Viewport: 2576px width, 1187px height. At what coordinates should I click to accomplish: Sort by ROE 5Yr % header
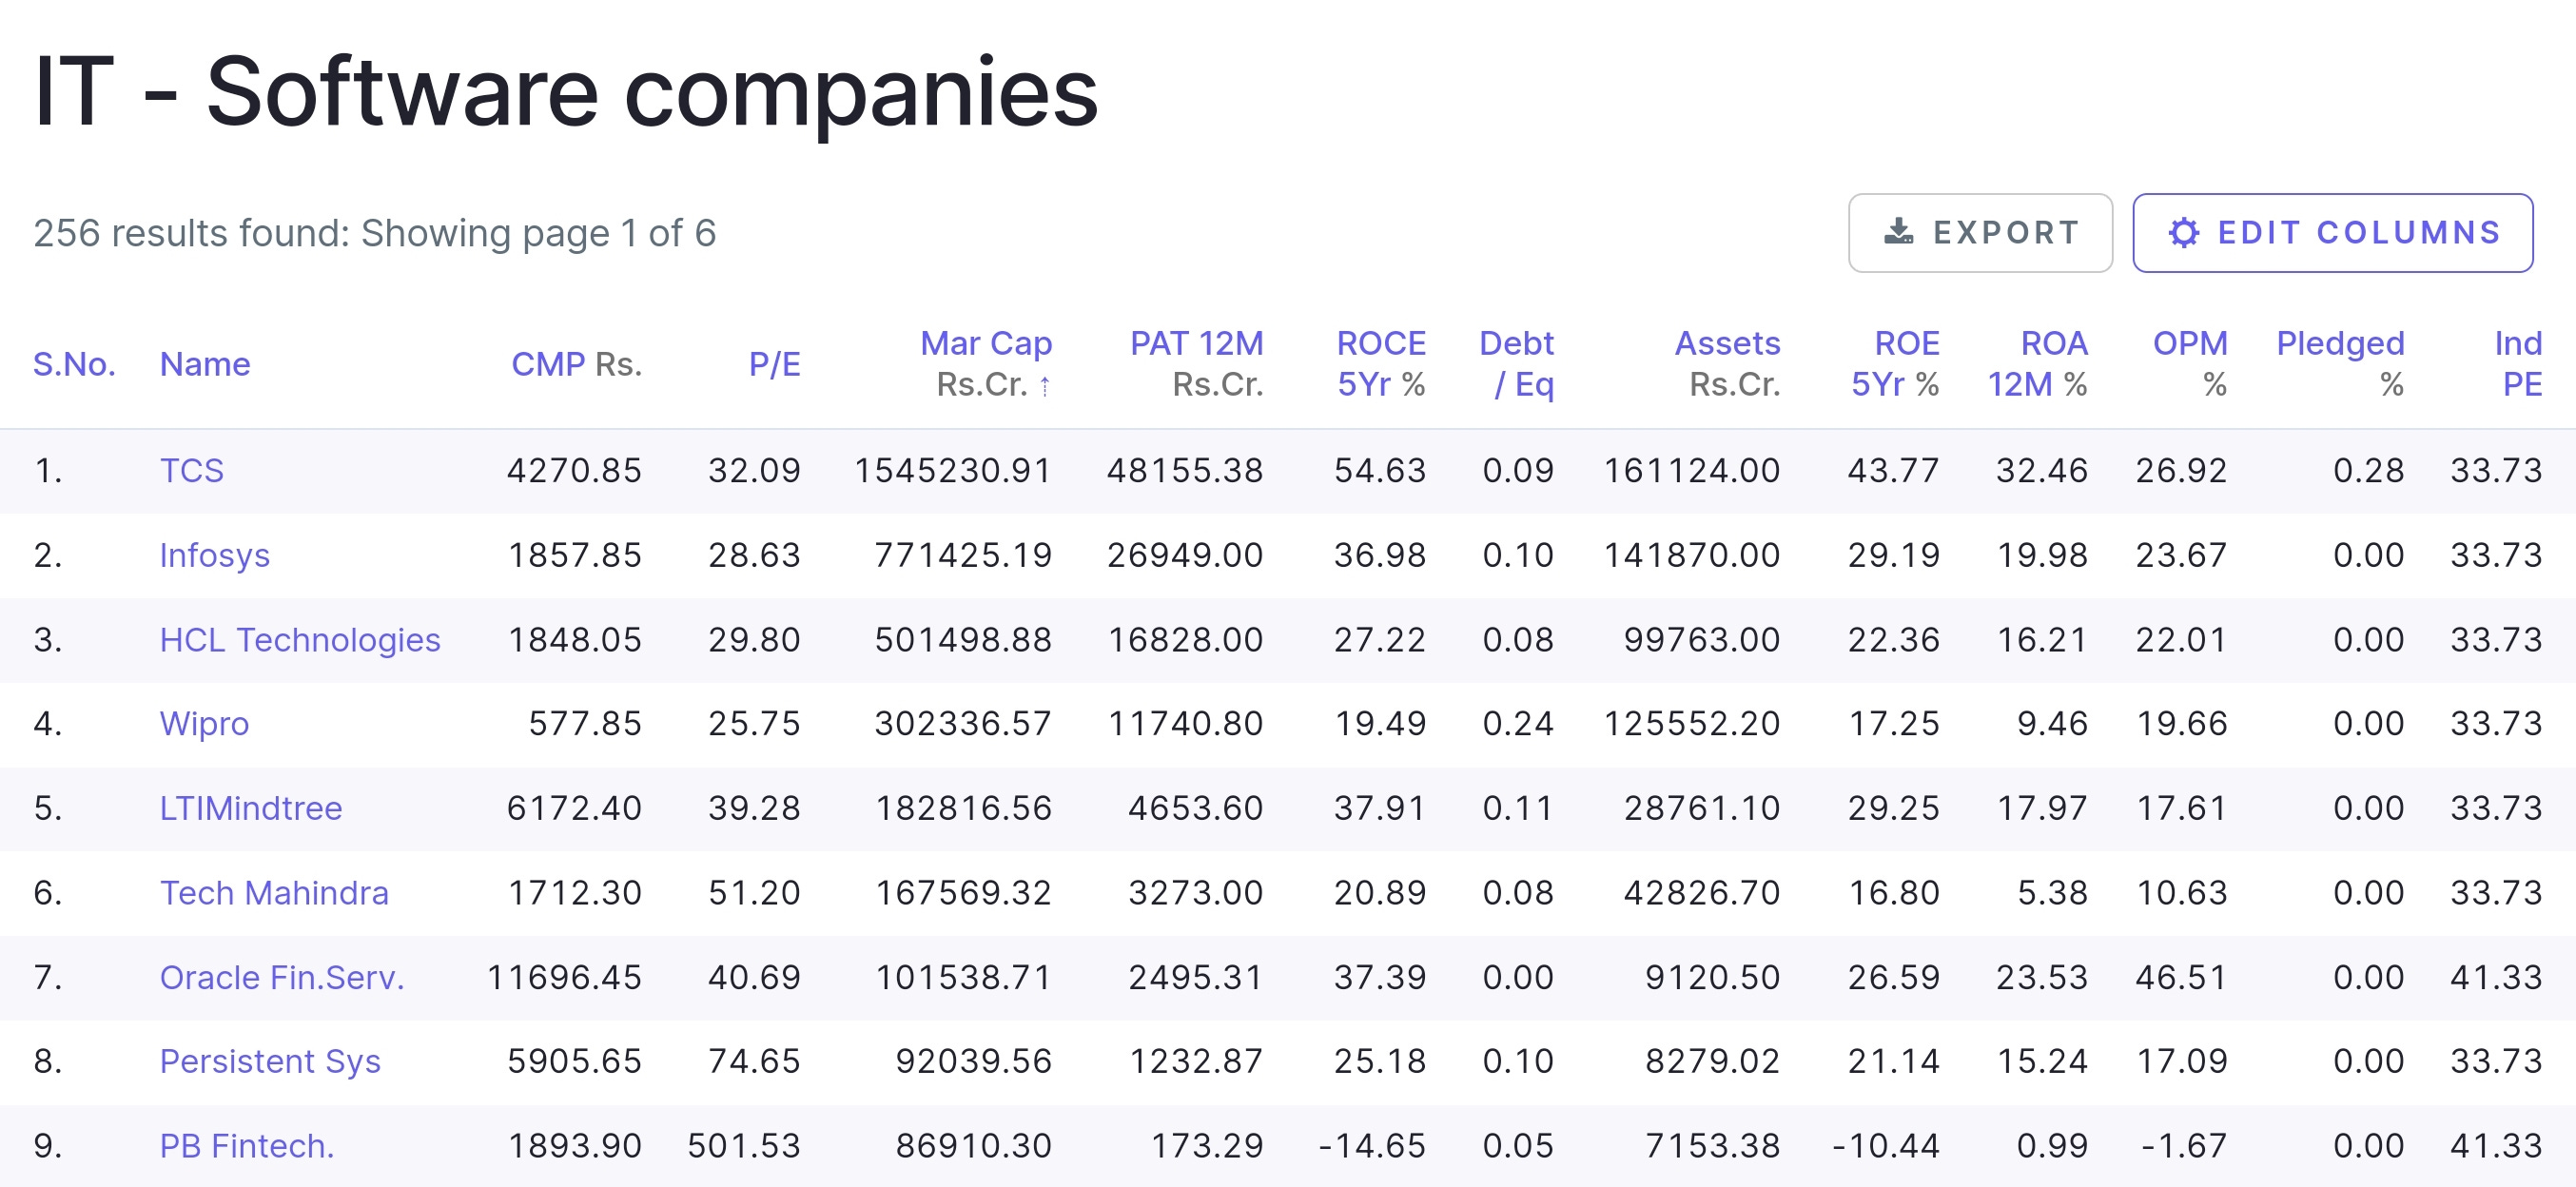[x=1895, y=364]
